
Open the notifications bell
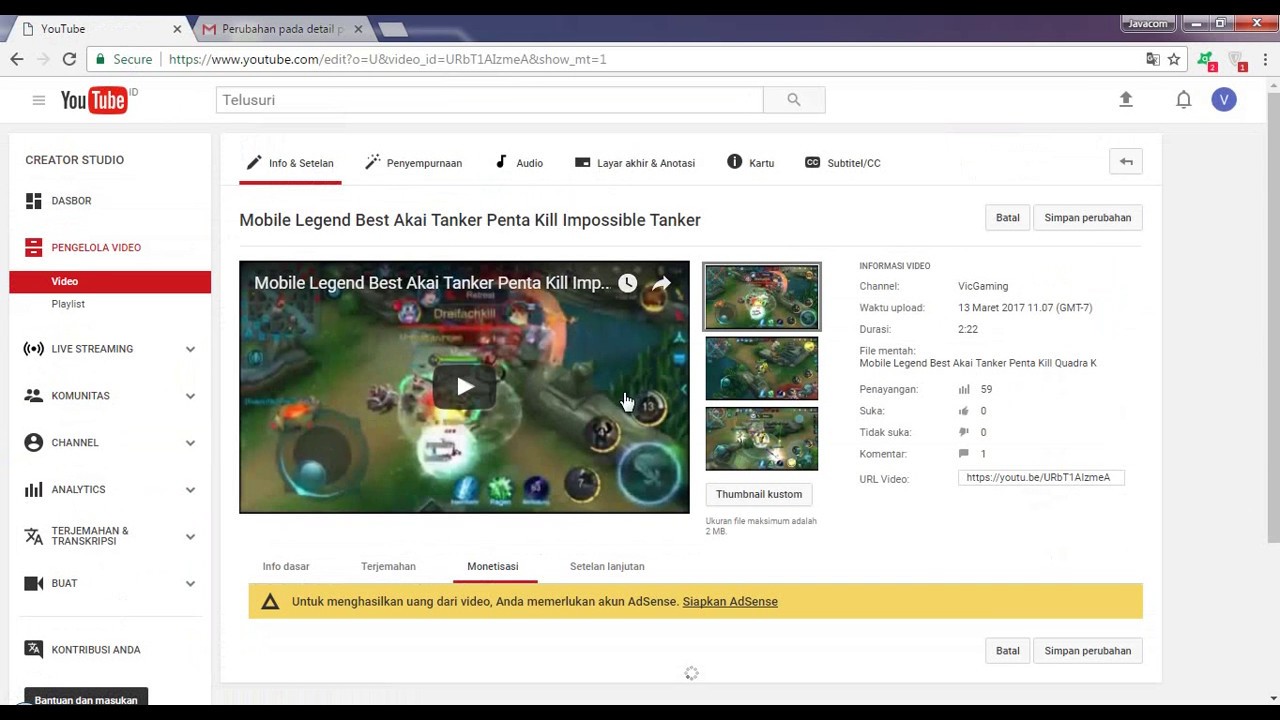1184,99
